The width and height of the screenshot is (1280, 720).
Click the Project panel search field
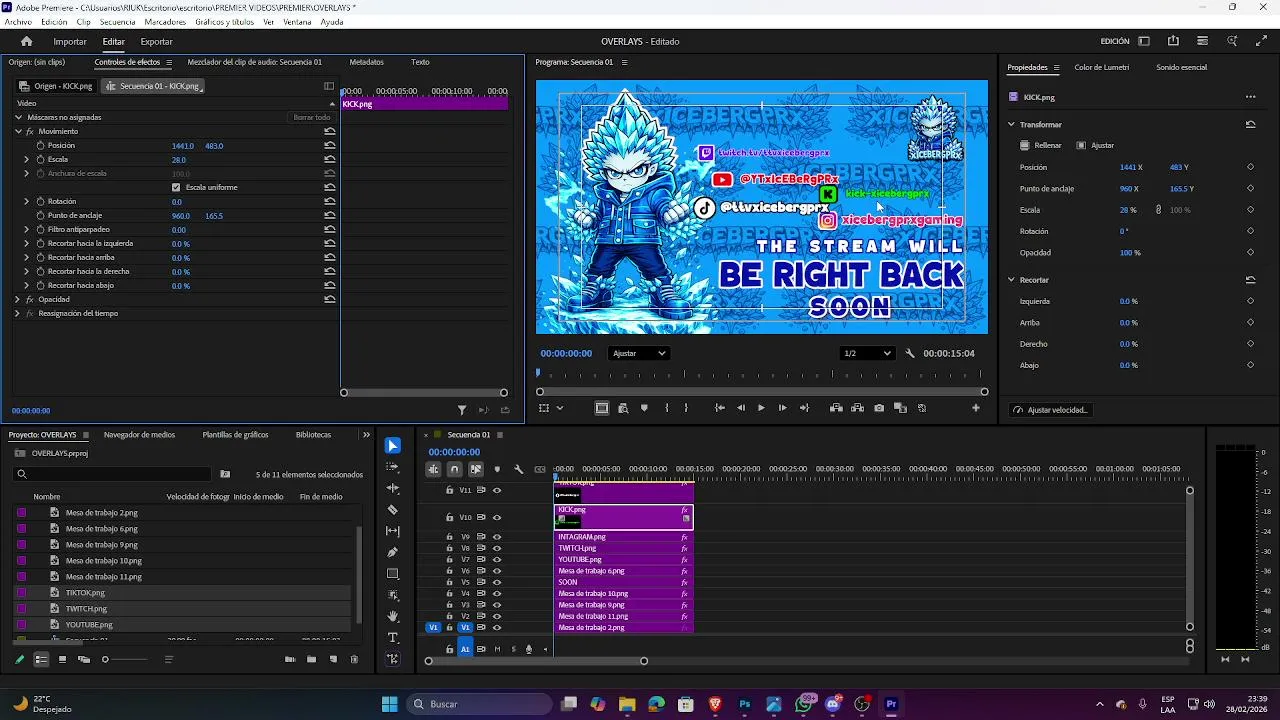111,474
